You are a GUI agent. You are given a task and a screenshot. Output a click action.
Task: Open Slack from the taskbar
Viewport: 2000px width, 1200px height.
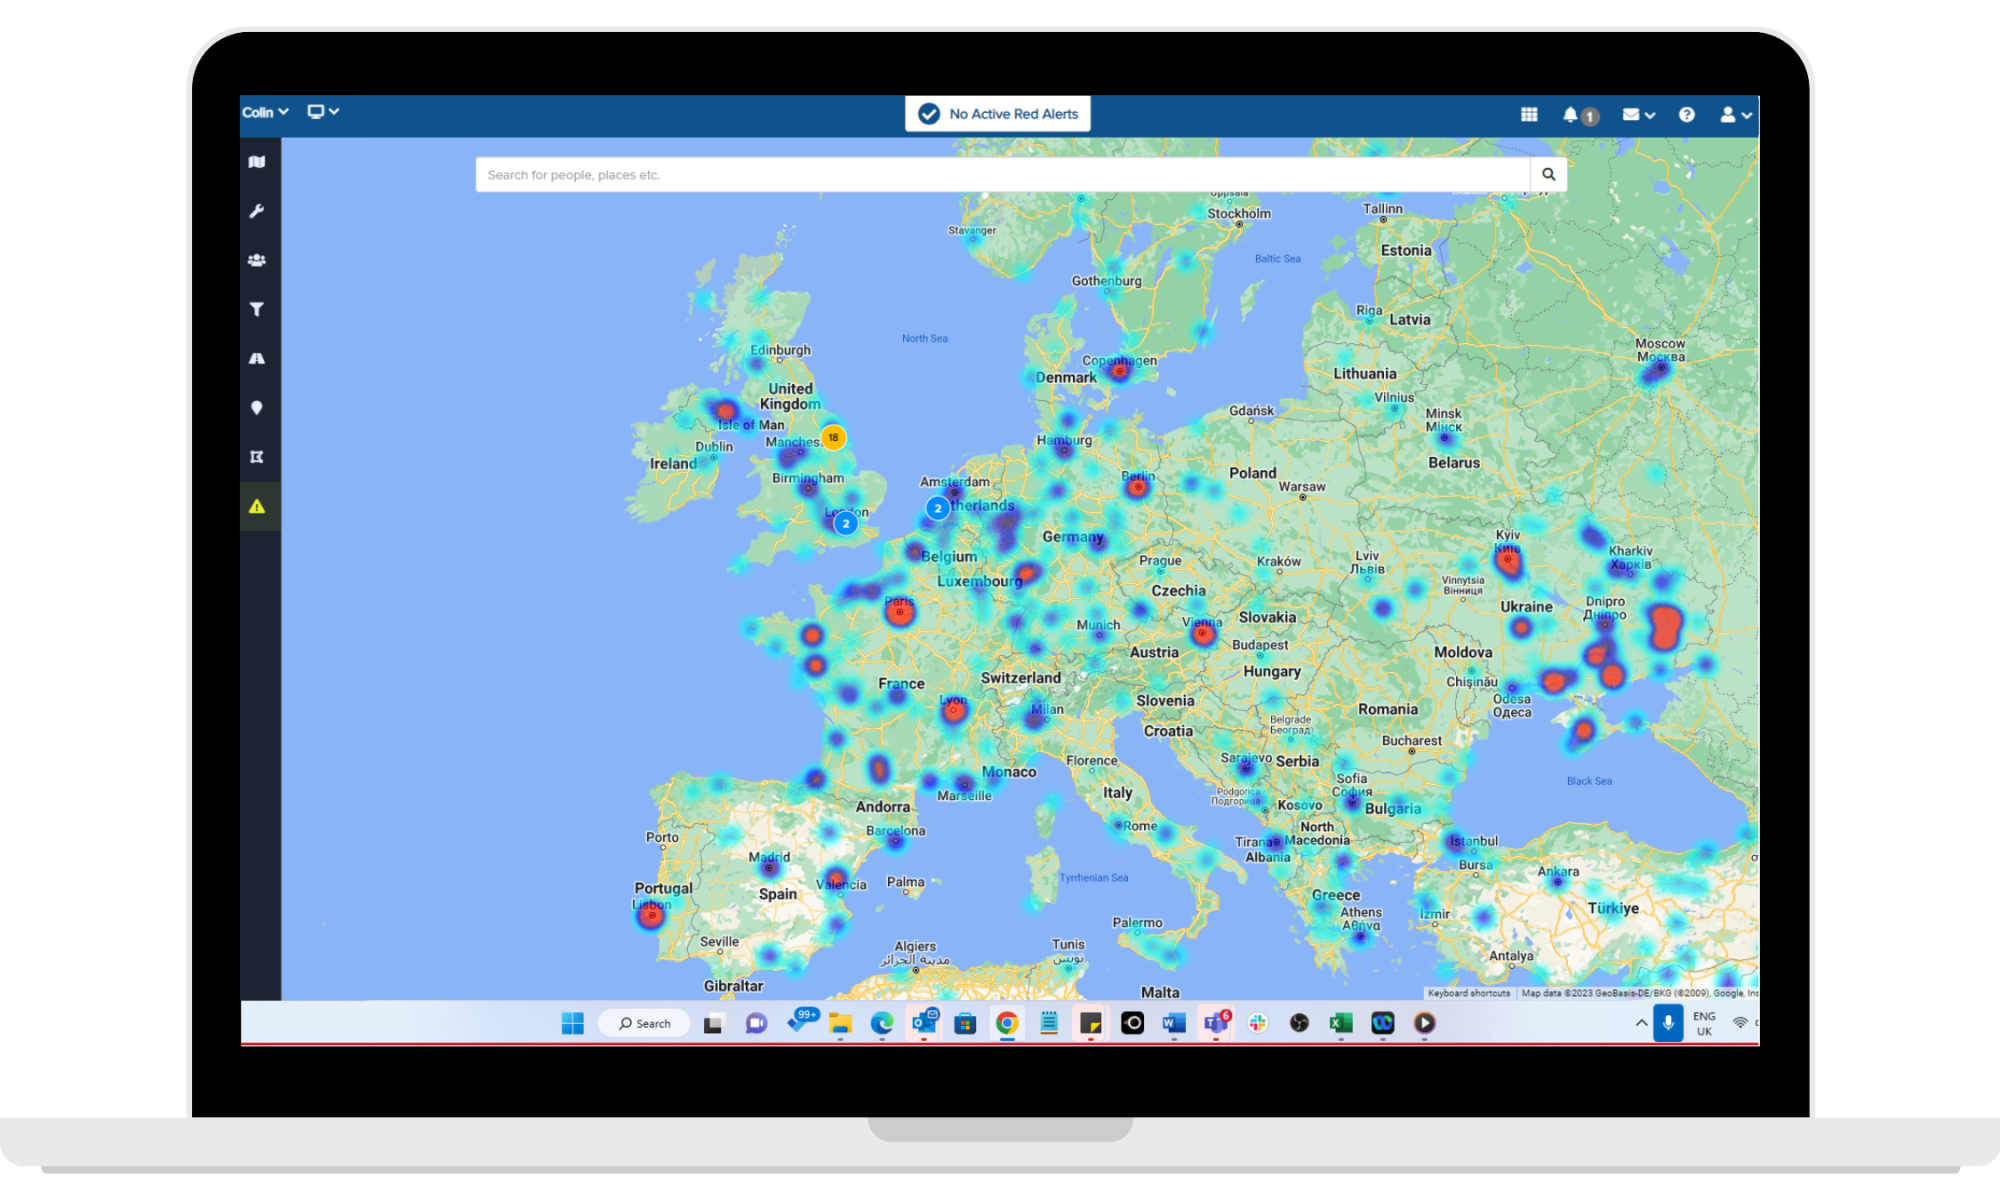(x=1257, y=1023)
